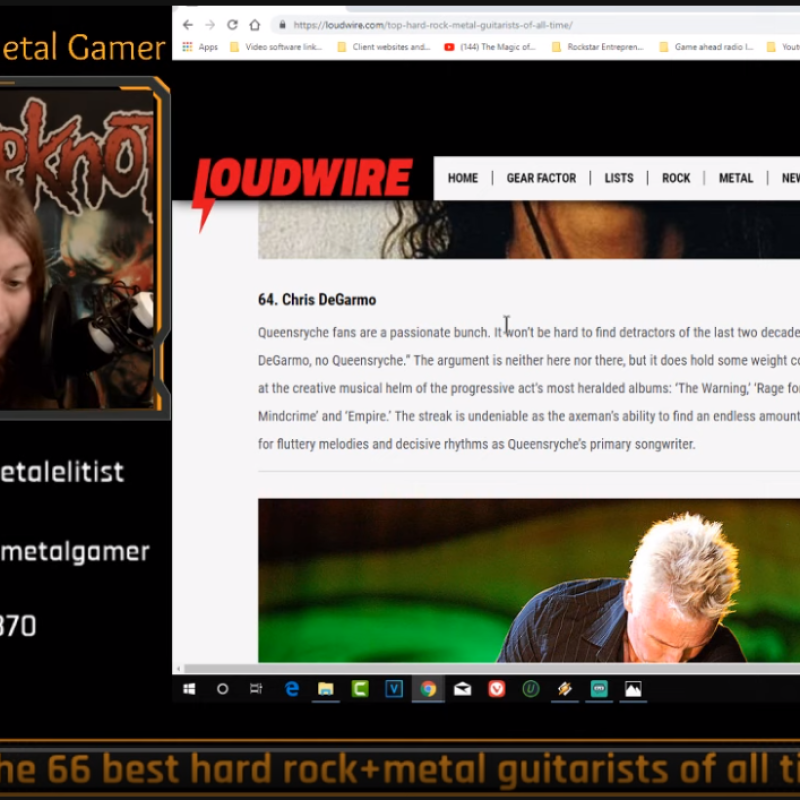Click the blond guitarist photo

(529, 580)
